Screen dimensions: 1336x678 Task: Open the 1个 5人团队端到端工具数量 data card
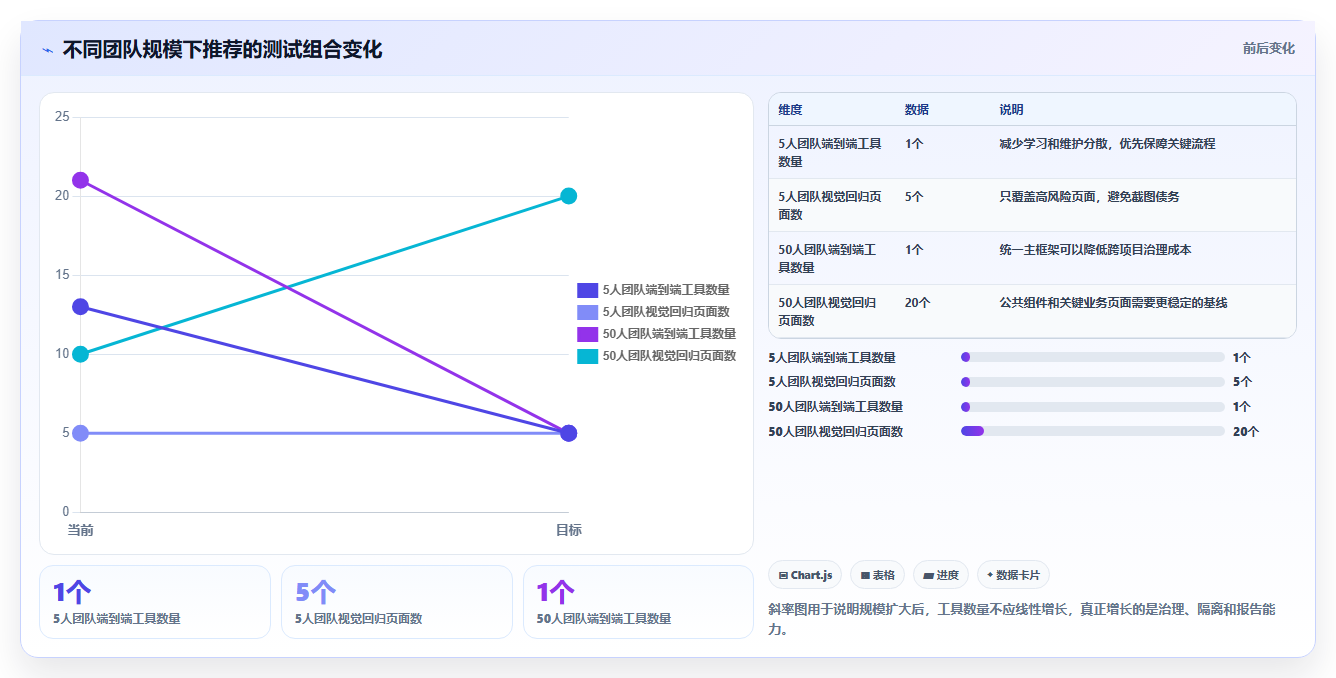pos(155,602)
